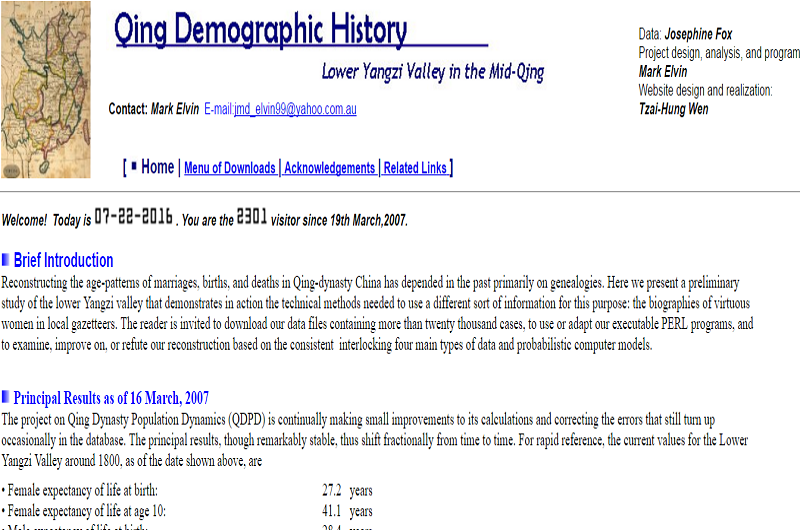This screenshot has height=530, width=800.
Task: Visit the Related Links page
Action: pyautogui.click(x=415, y=168)
